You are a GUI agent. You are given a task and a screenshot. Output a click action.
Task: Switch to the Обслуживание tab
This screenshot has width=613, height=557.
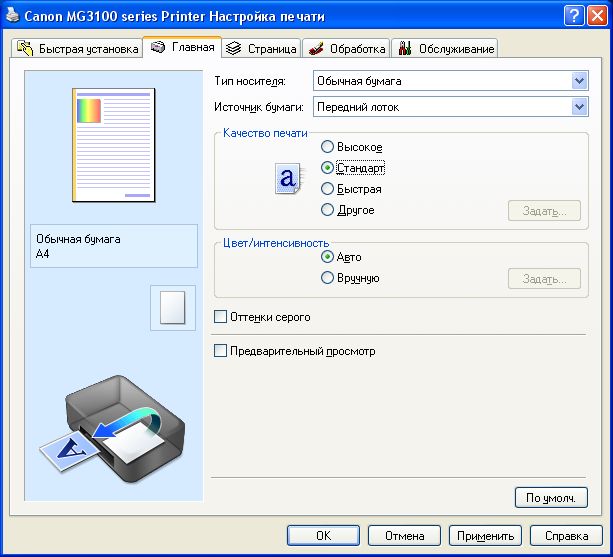coord(445,48)
